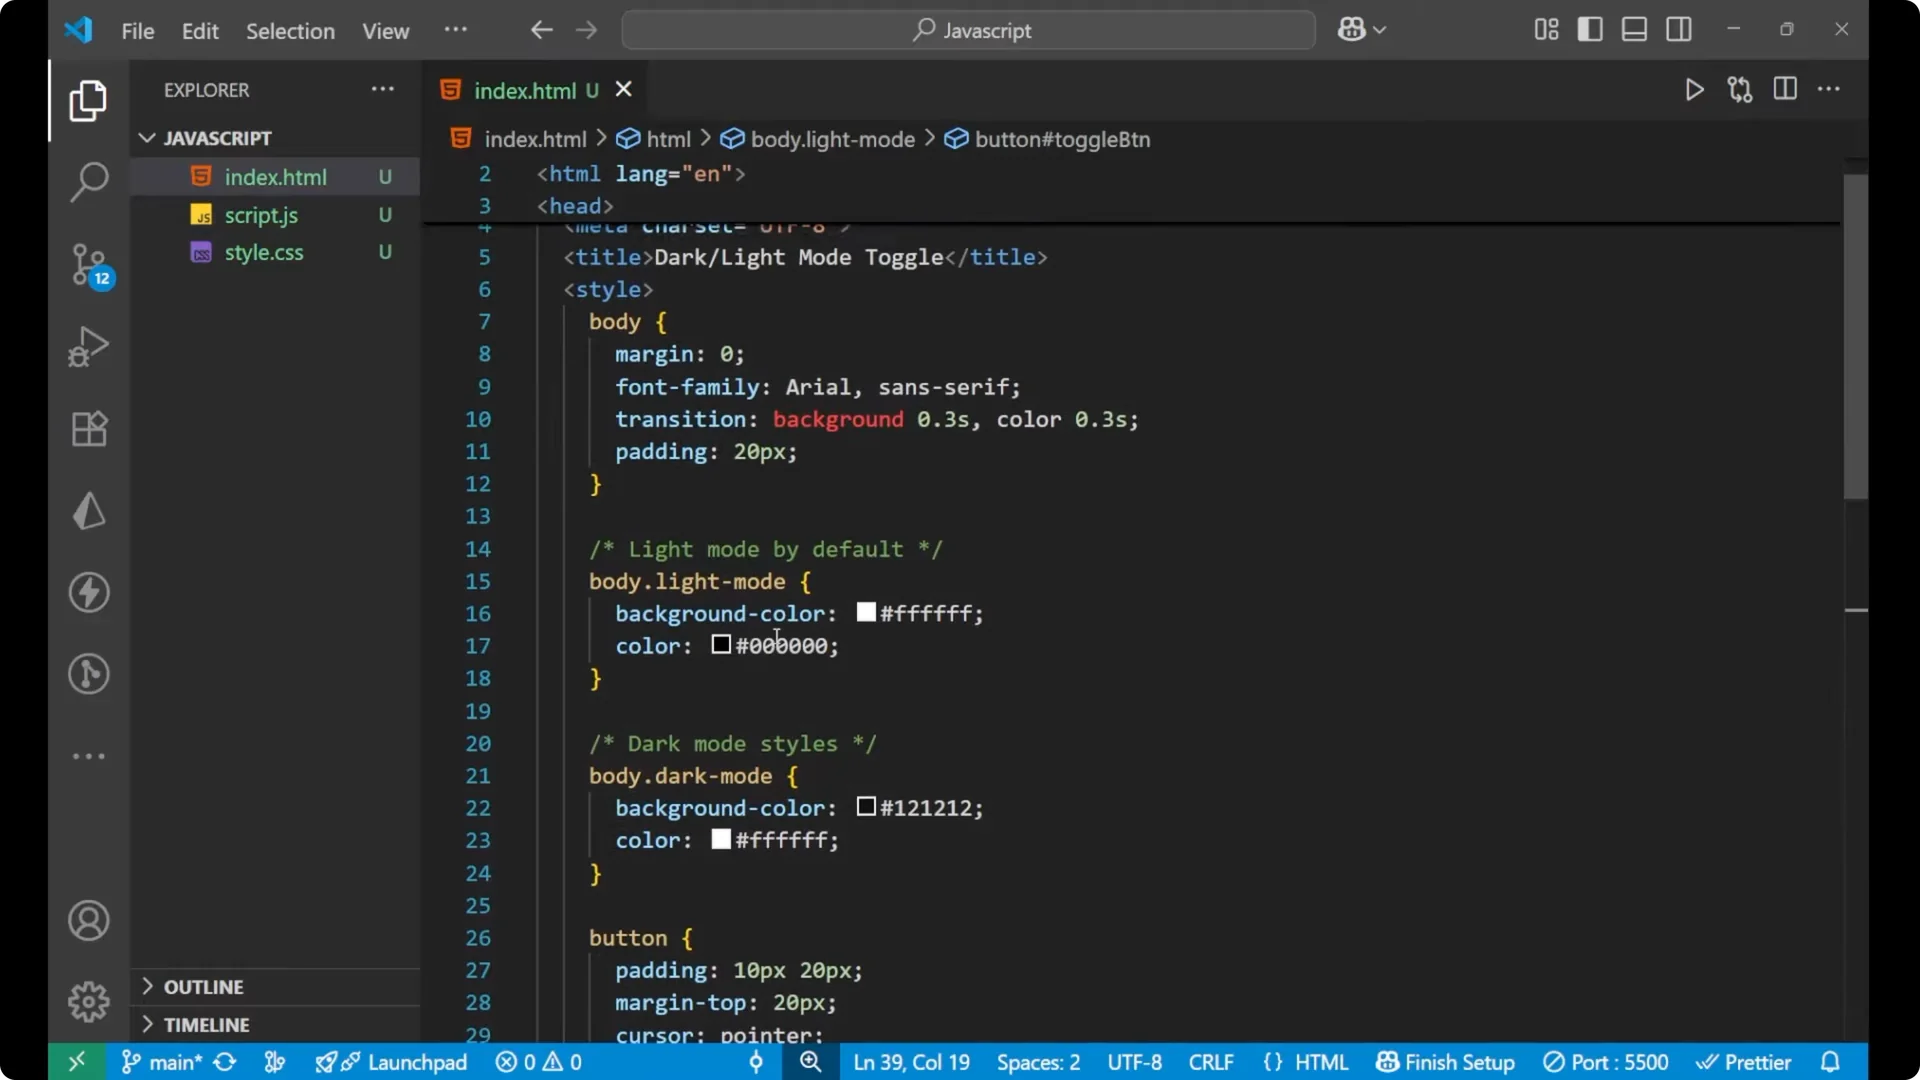Toggle the bottom panel visibility
Viewport: 1920px width, 1080px height.
point(1634,29)
